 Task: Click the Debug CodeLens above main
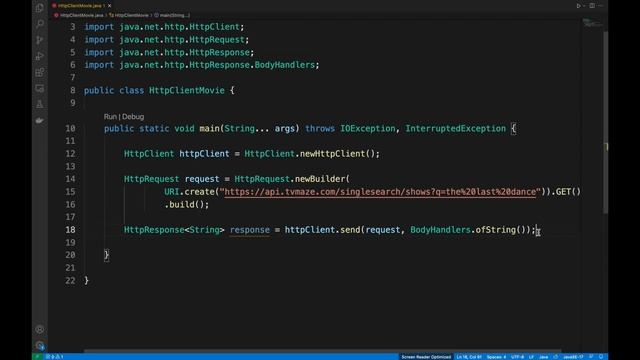coord(133,117)
